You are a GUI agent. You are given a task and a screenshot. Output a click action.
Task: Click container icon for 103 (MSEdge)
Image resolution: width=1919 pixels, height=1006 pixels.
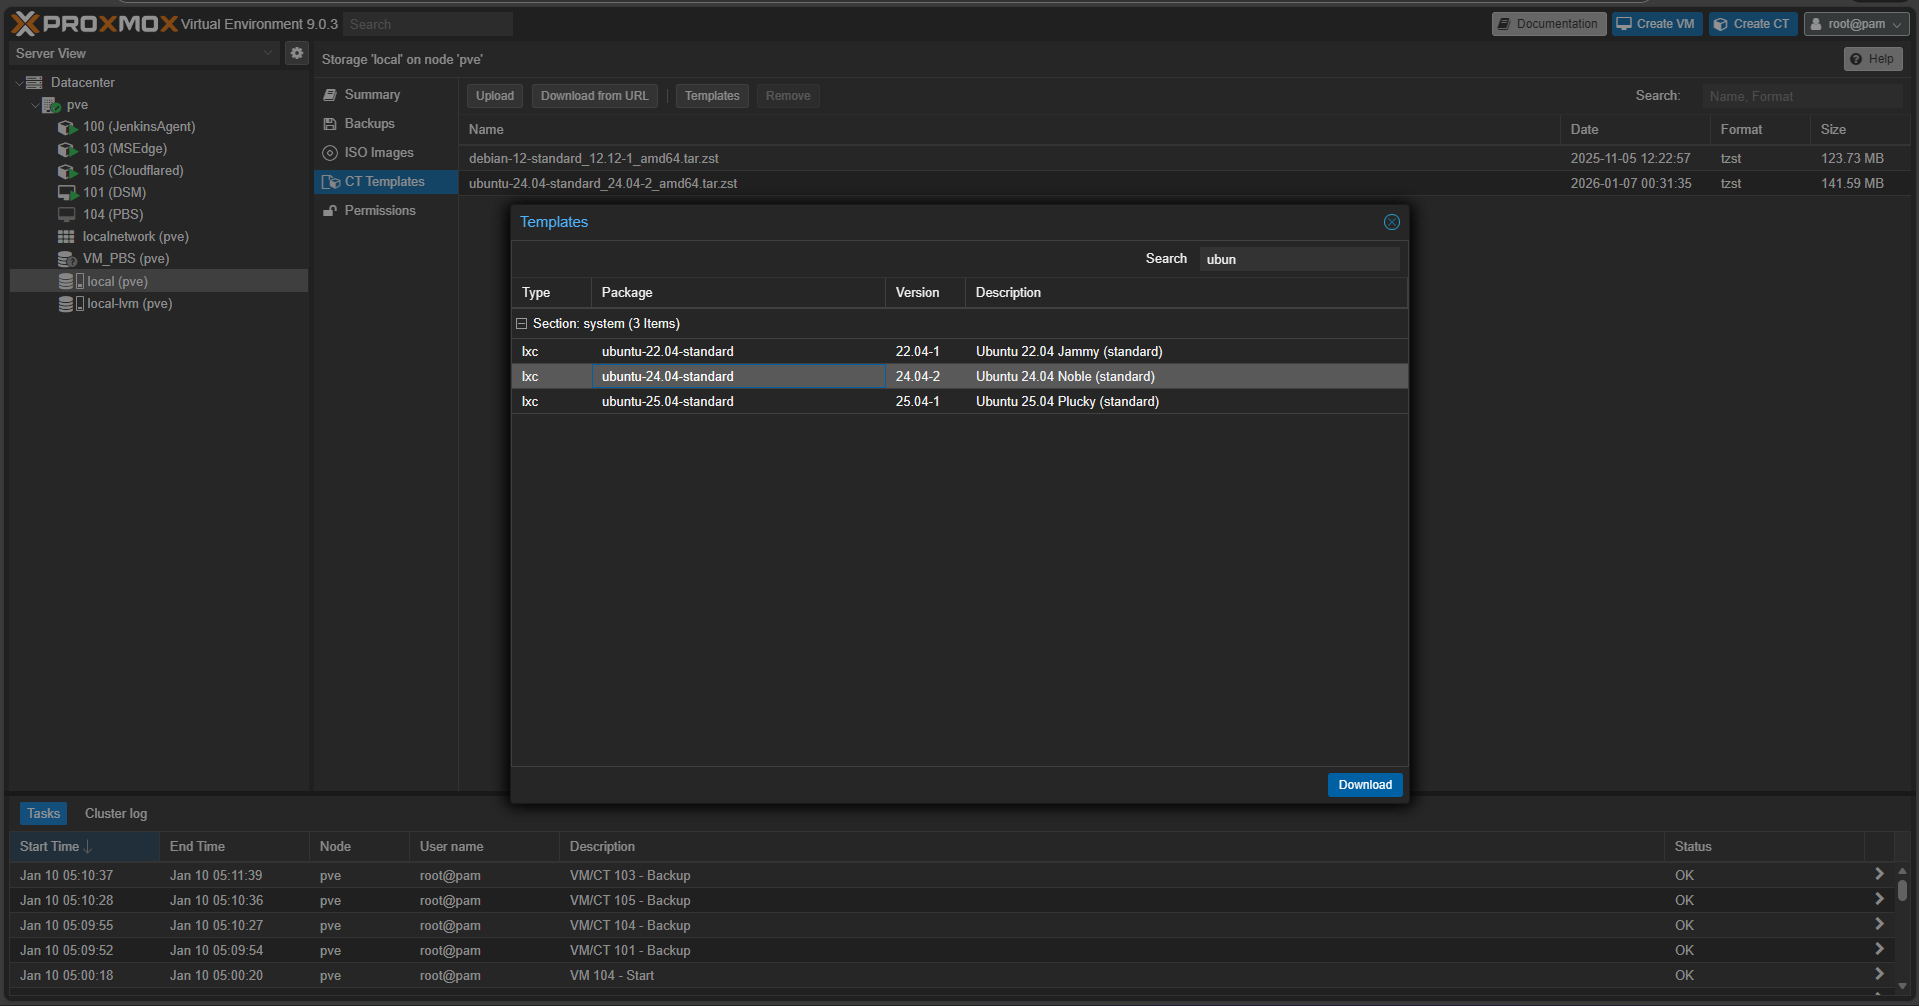[x=67, y=149]
